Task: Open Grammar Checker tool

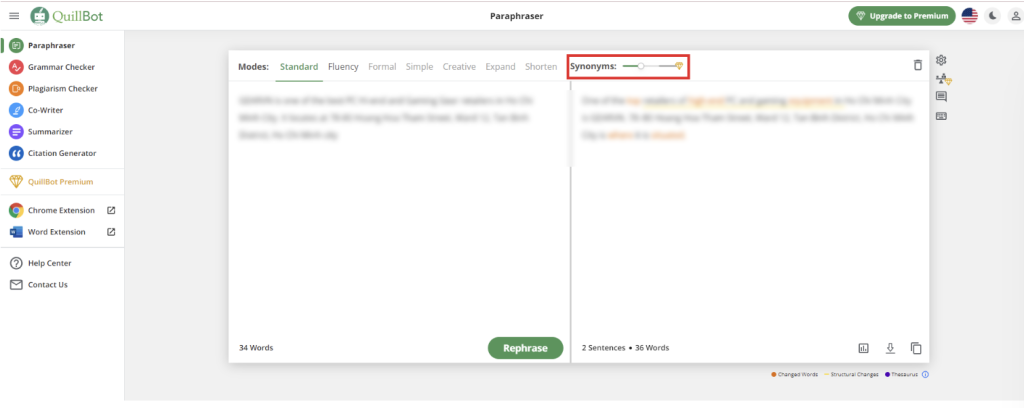Action: click(x=61, y=67)
